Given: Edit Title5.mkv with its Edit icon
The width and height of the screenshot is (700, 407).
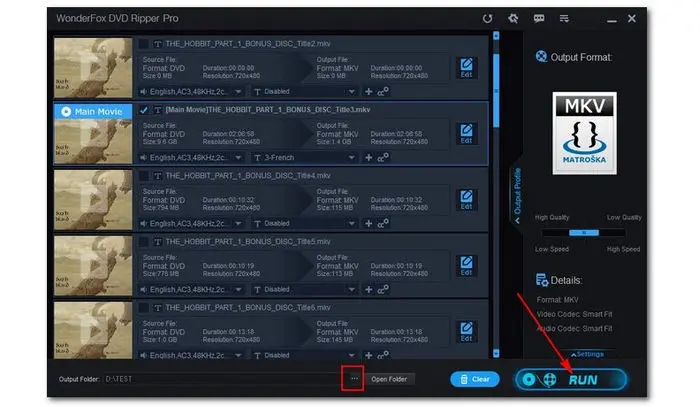Looking at the screenshot, I should (467, 266).
